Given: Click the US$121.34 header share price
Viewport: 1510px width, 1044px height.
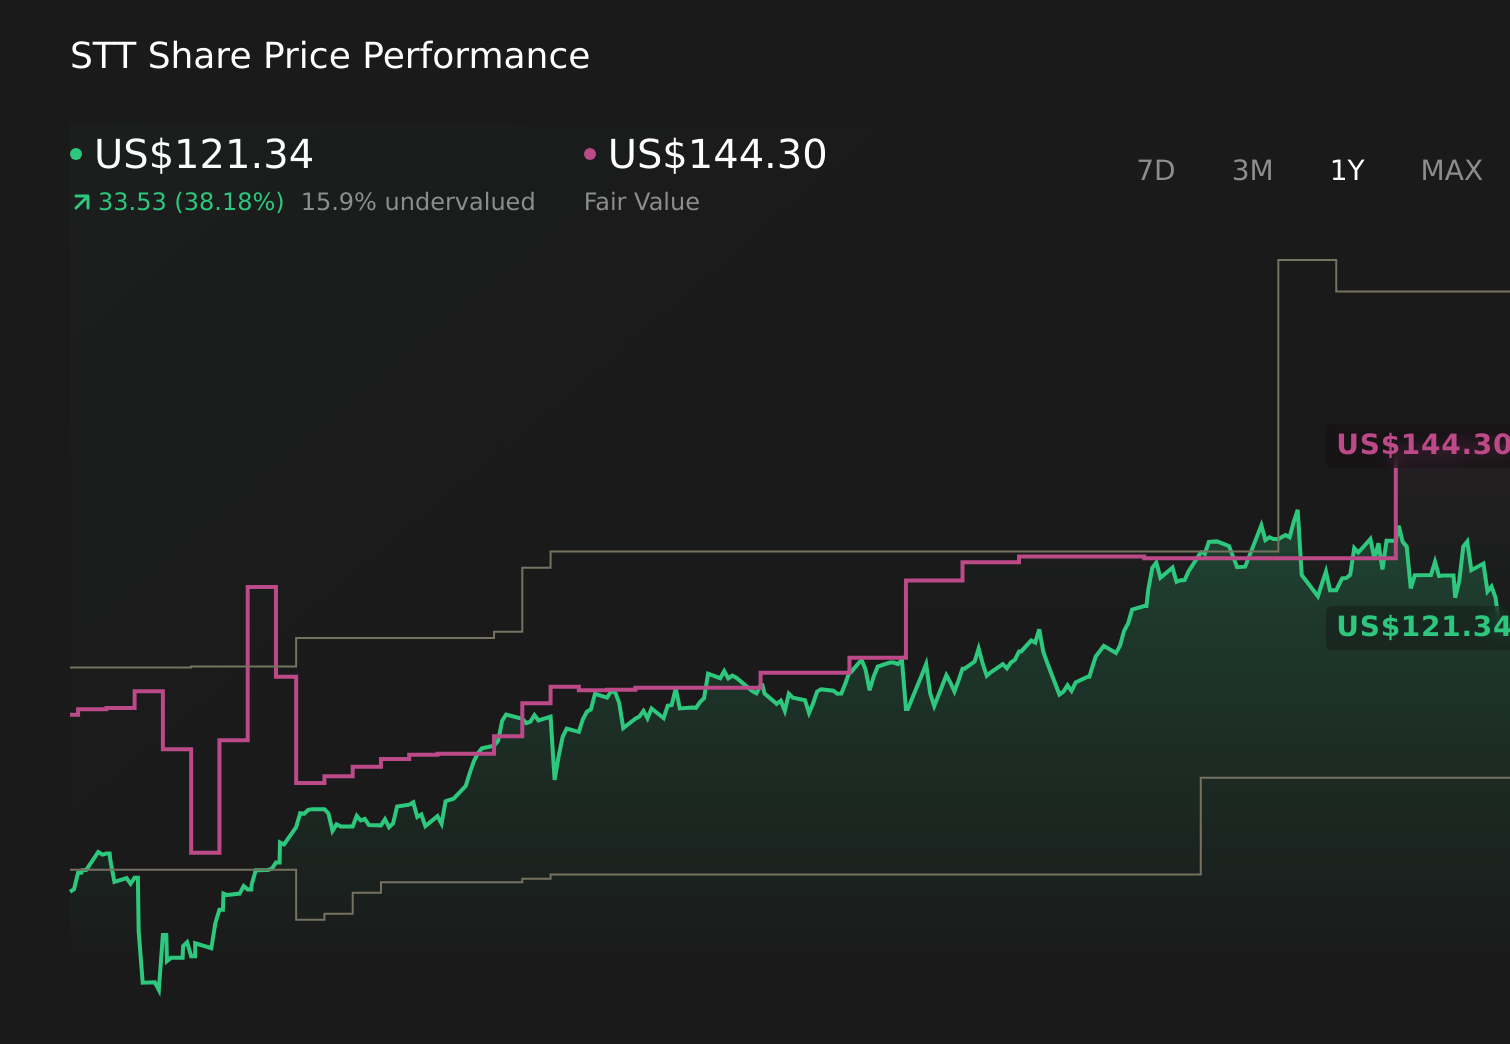Looking at the screenshot, I should pyautogui.click(x=204, y=155).
